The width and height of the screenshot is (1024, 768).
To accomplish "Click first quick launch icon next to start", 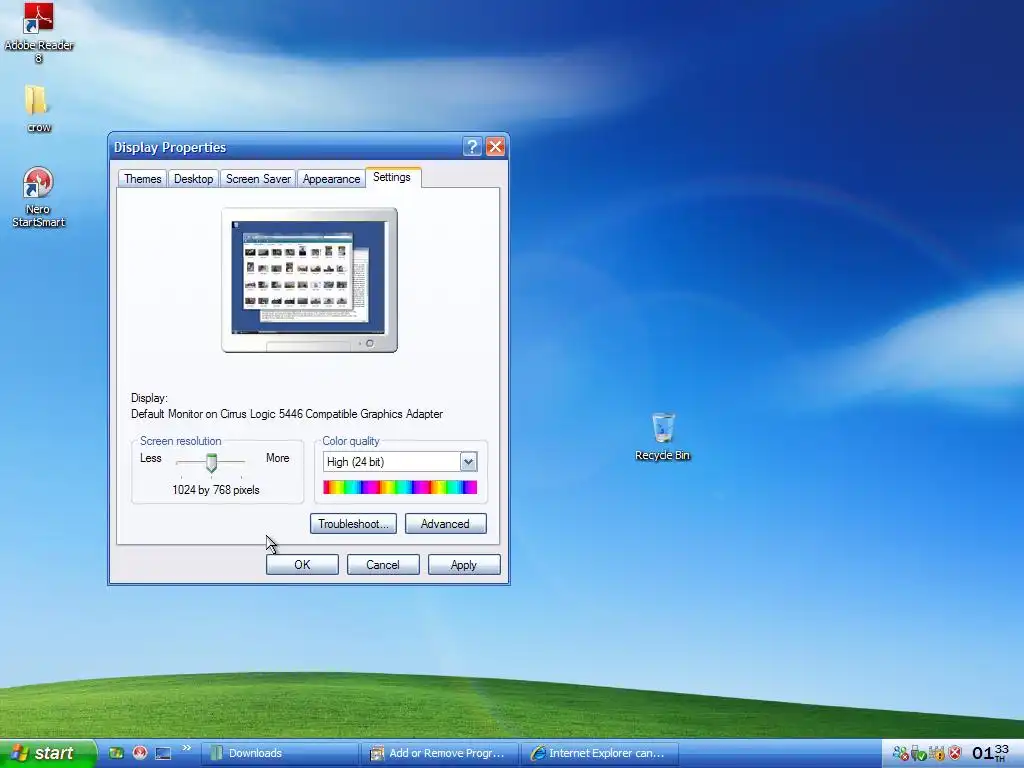I will [x=116, y=753].
